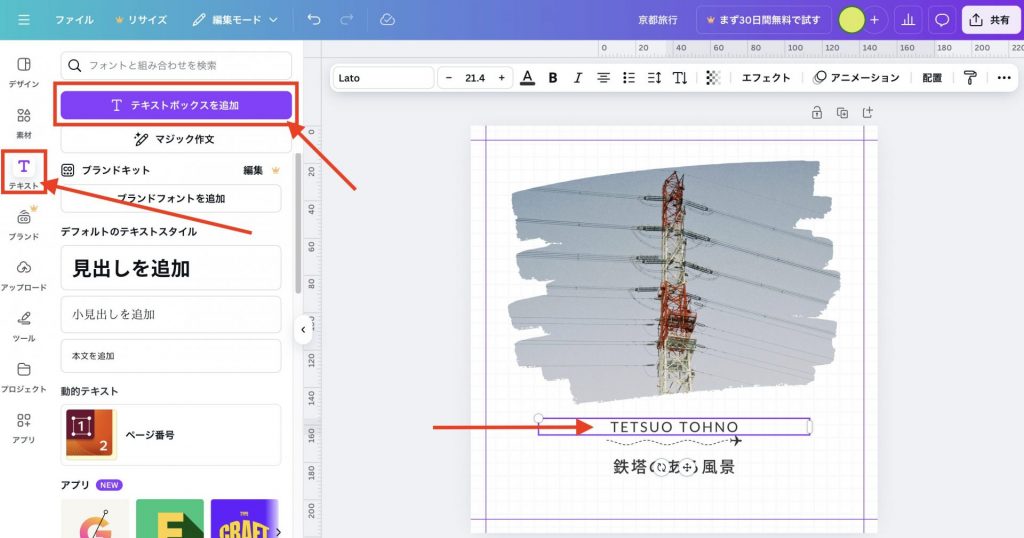Click the 京都旅行 design title
Image resolution: width=1024 pixels, height=538 pixels.
658,20
